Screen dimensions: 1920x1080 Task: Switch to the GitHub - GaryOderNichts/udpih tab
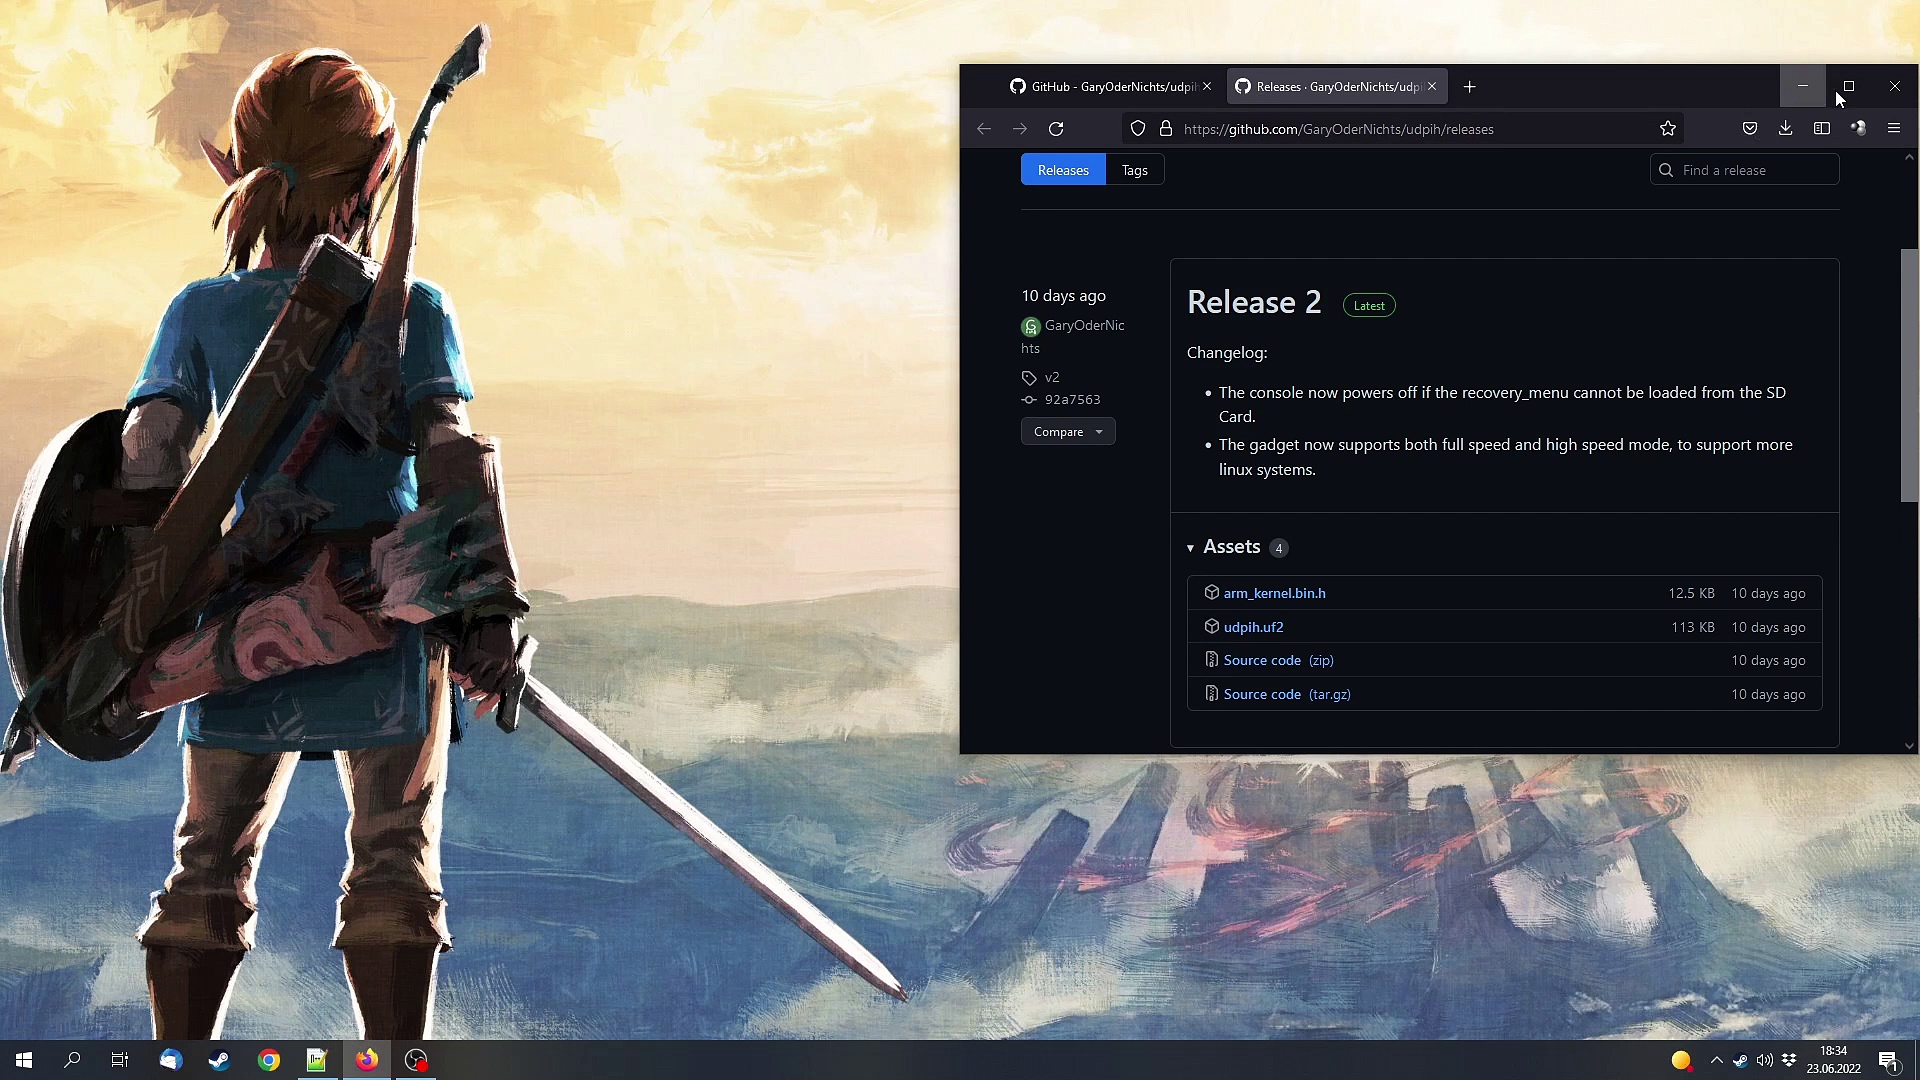pos(1103,87)
